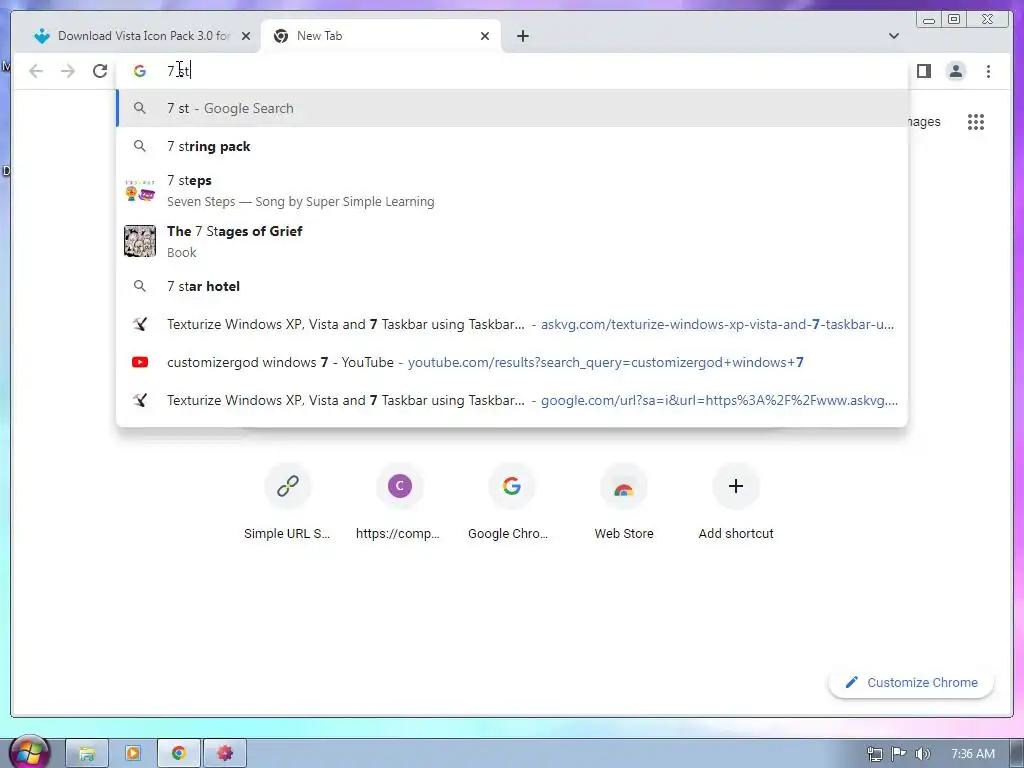Open askvg.com Texturize Windows suggestion

(x=512, y=324)
